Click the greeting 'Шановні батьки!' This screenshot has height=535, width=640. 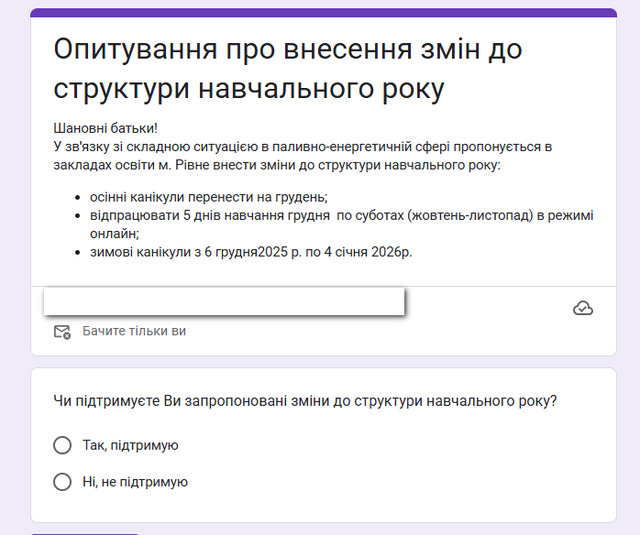pos(106,129)
